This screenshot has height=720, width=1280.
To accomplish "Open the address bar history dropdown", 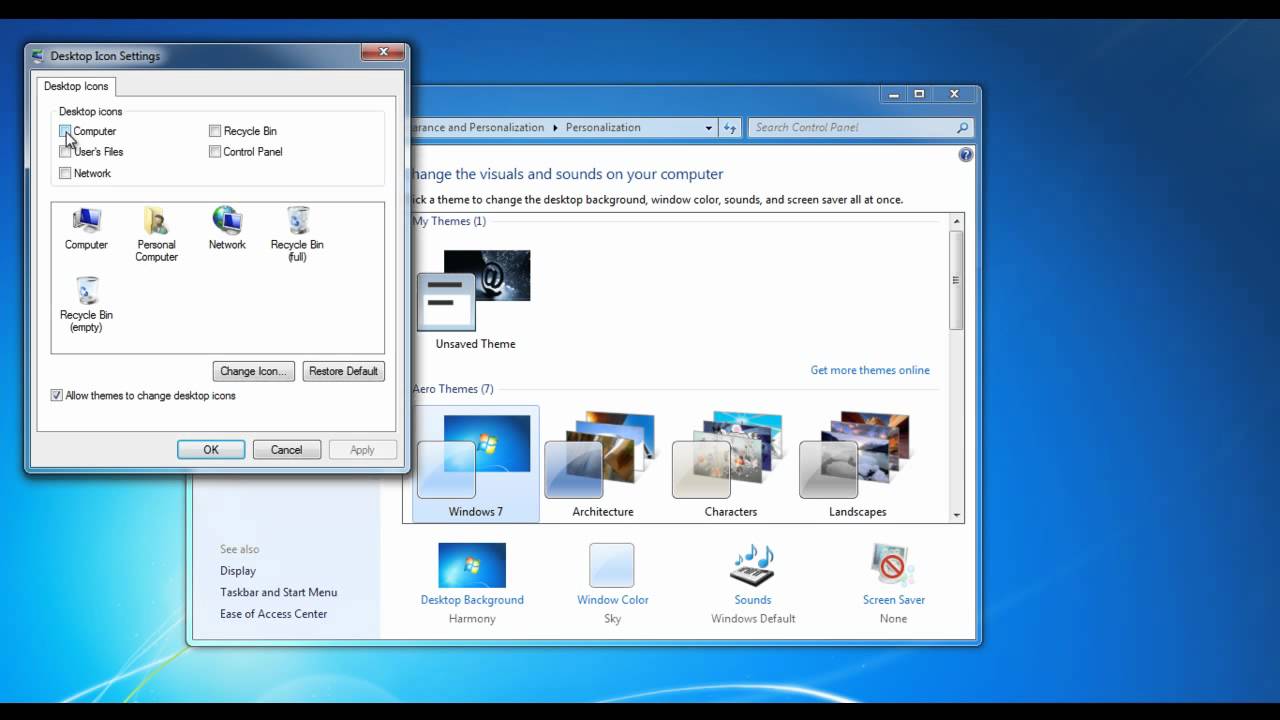I will coord(709,127).
